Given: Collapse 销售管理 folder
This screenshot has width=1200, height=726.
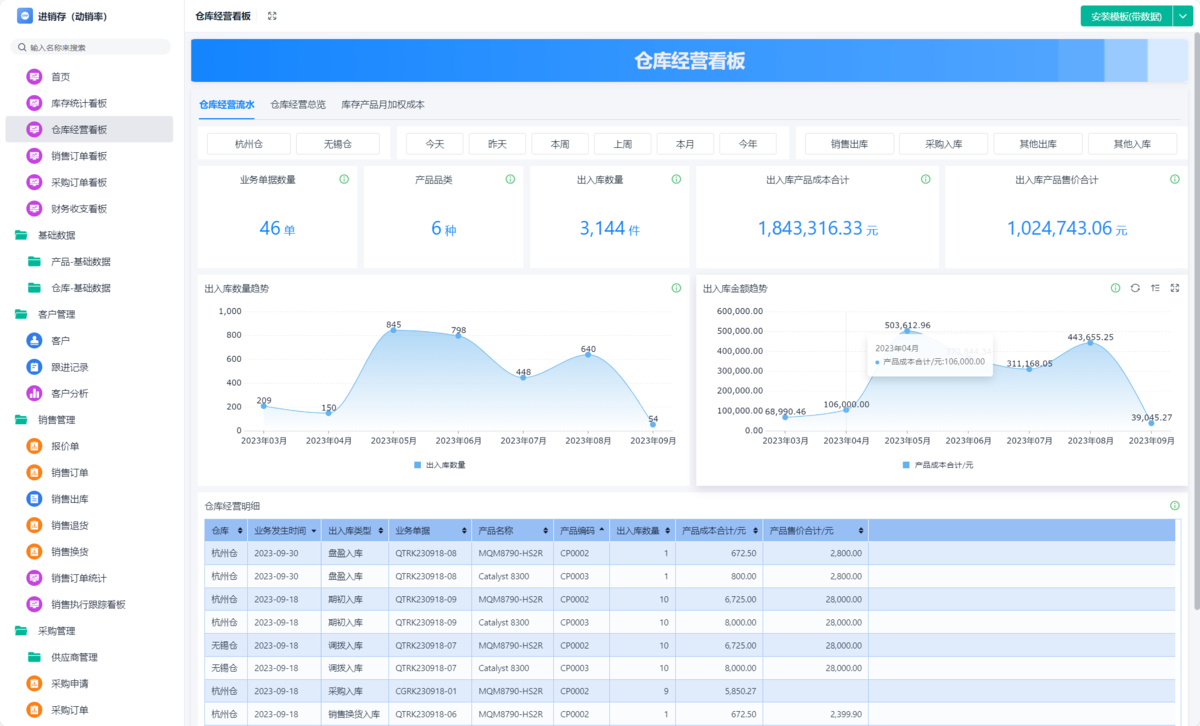Looking at the screenshot, I should pos(21,420).
